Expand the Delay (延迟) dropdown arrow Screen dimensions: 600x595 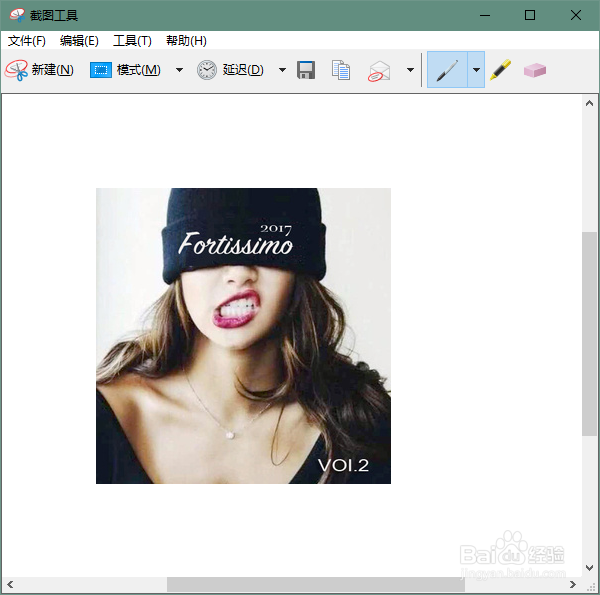(282, 70)
